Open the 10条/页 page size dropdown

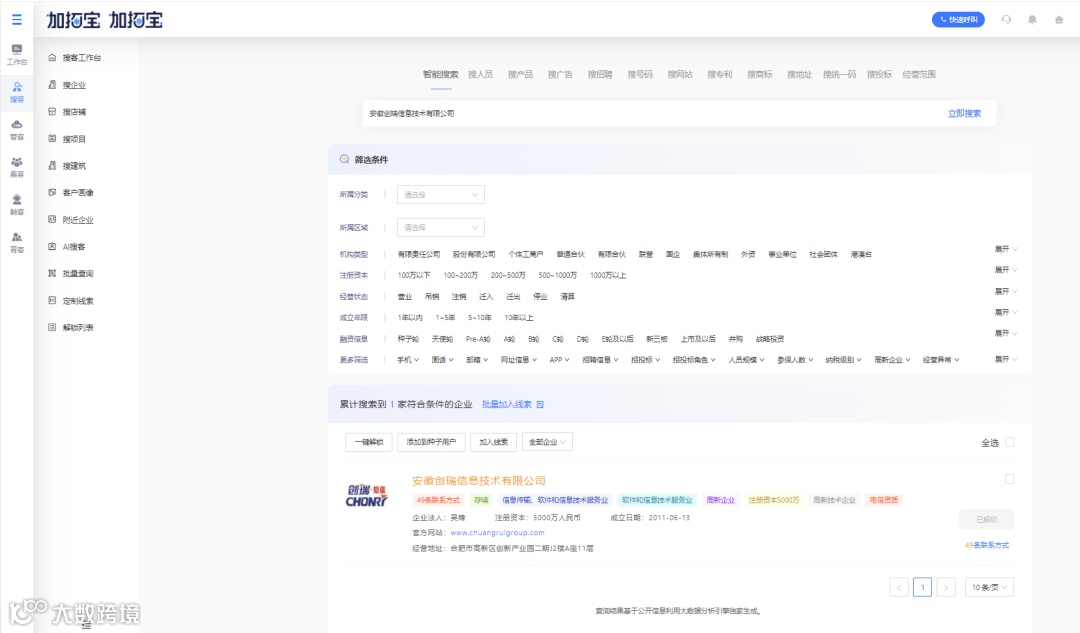pyautogui.click(x=989, y=588)
